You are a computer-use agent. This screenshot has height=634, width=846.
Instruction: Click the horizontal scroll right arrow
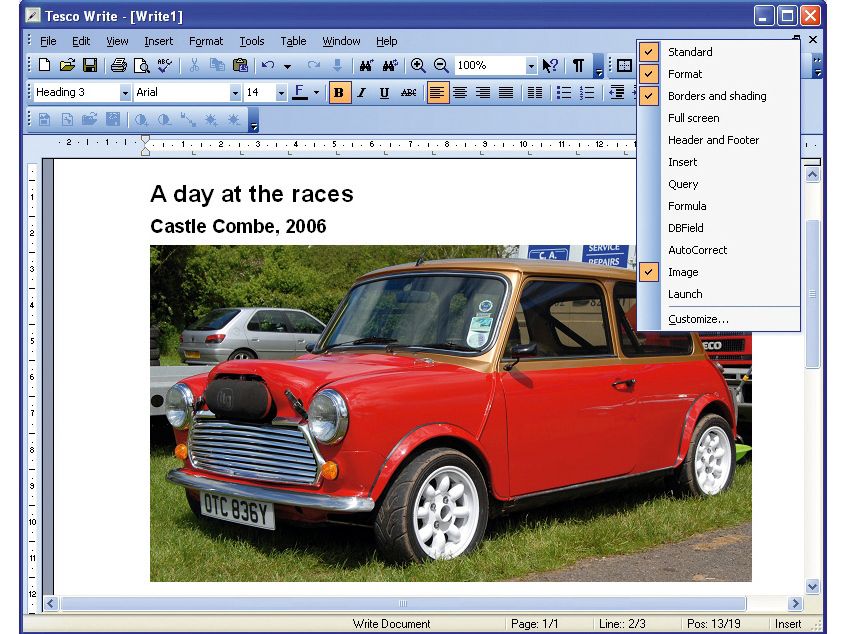pyautogui.click(x=794, y=603)
